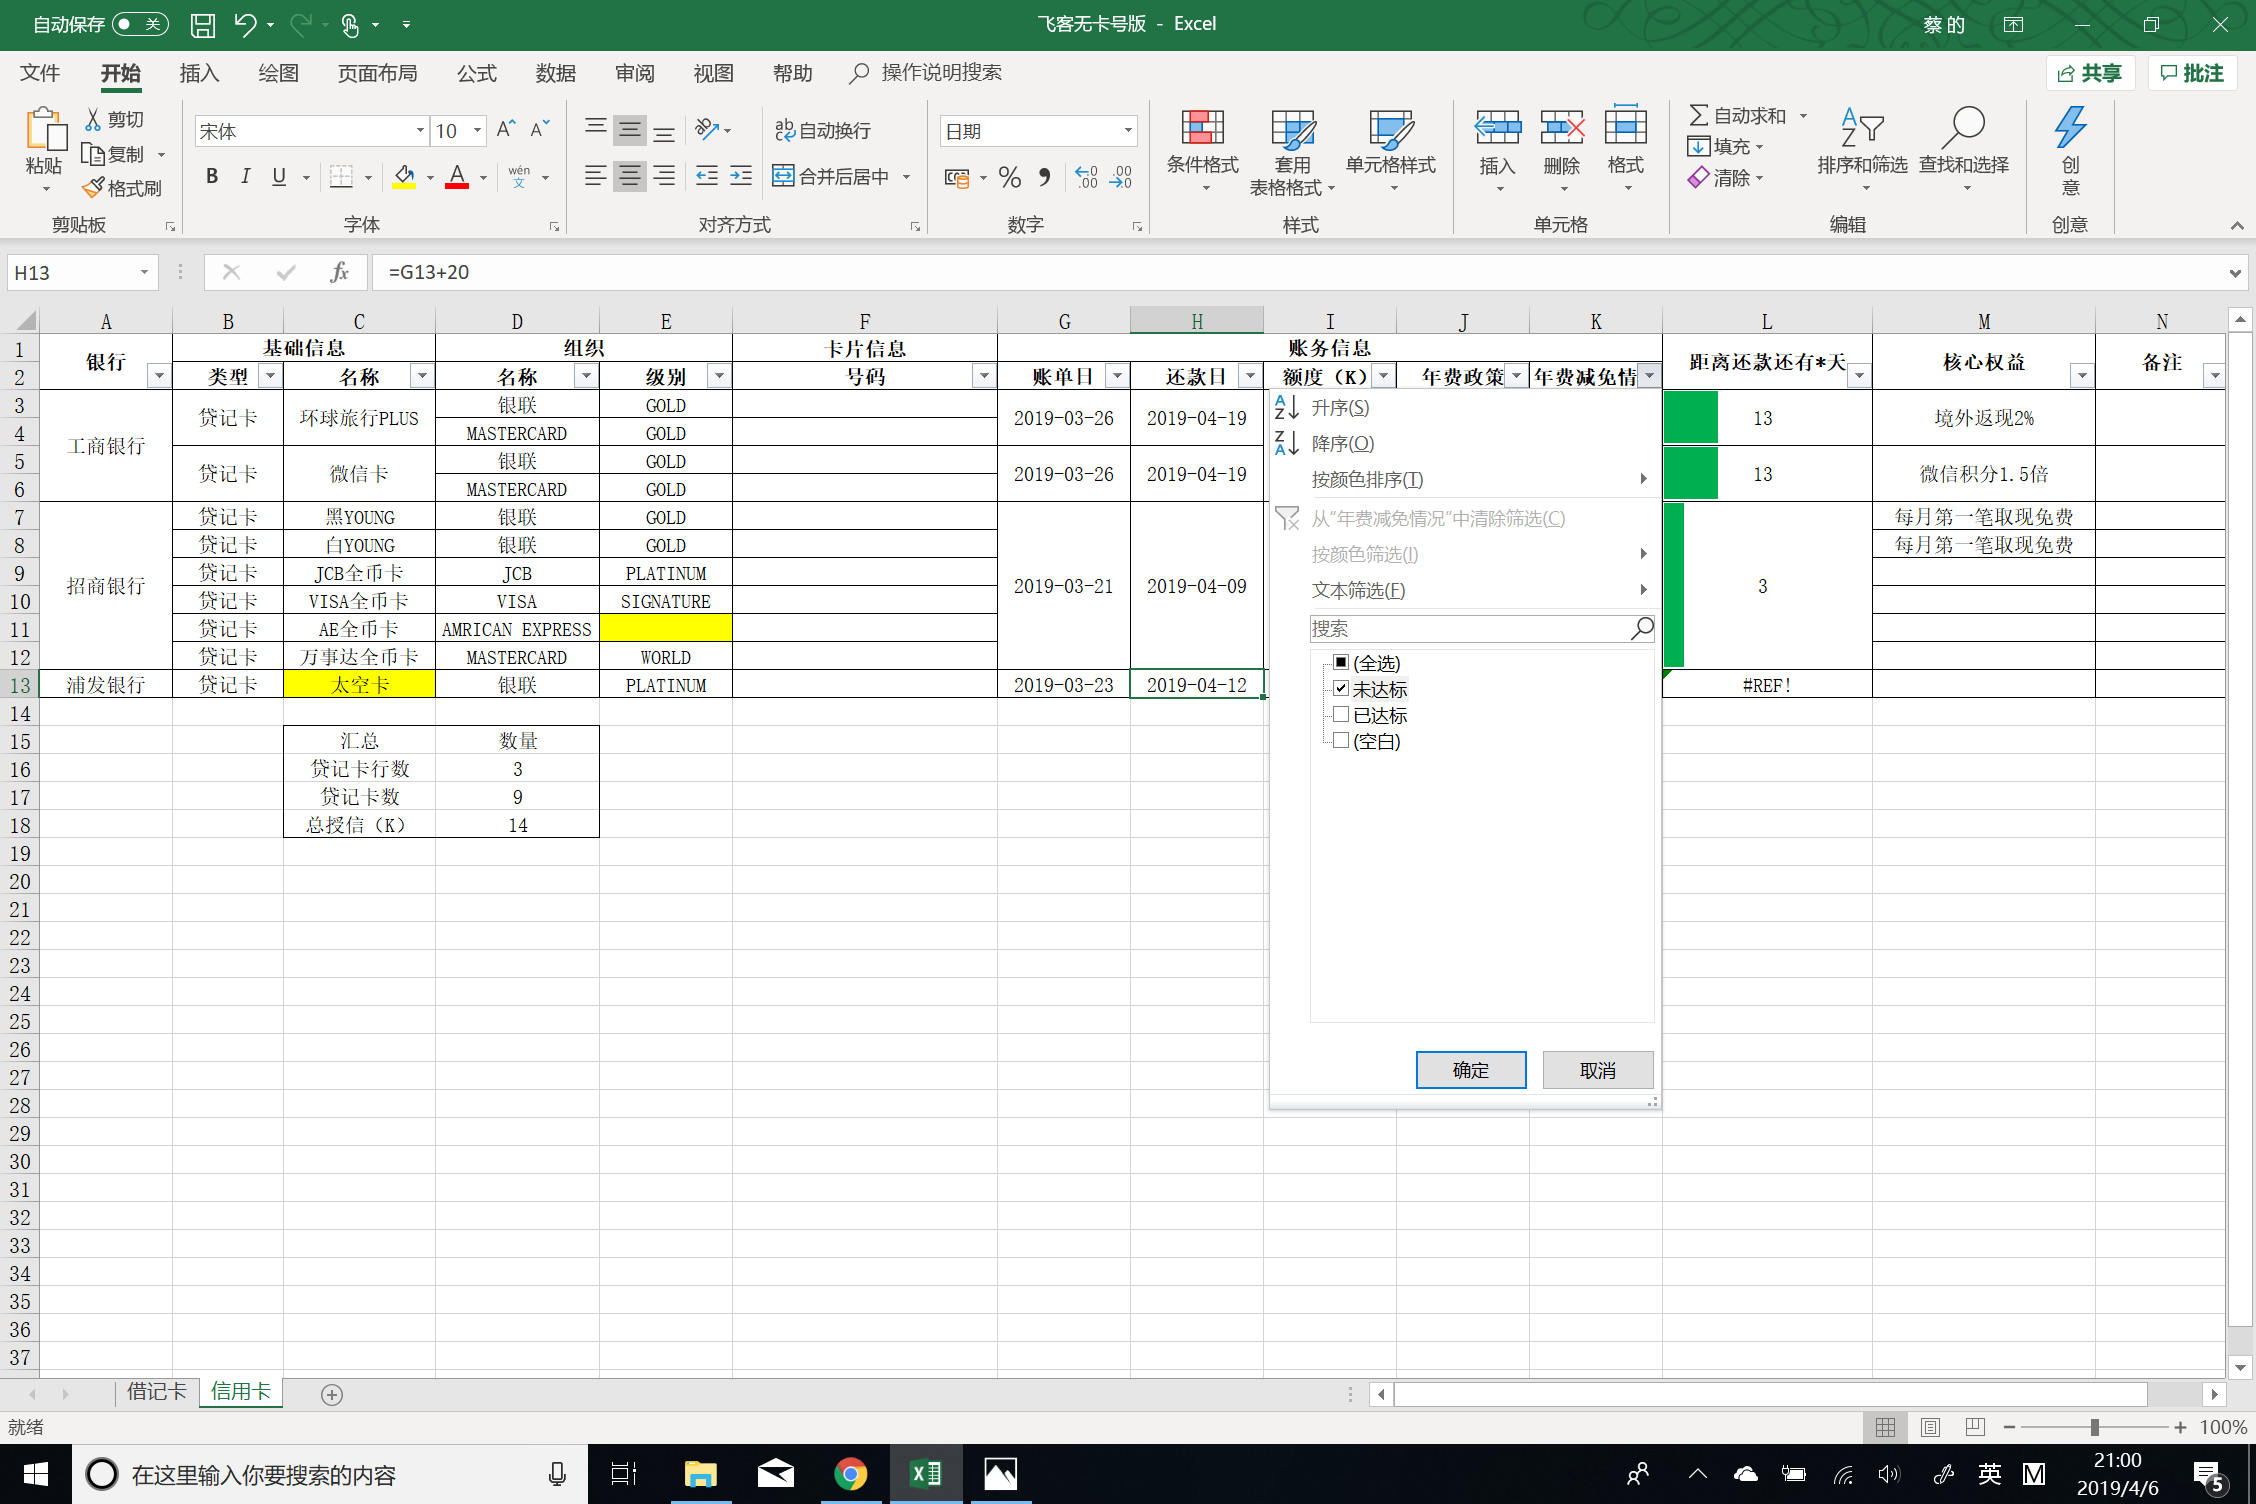
Task: Open Conditional Formatting (条件格式)
Action: coord(1202,150)
